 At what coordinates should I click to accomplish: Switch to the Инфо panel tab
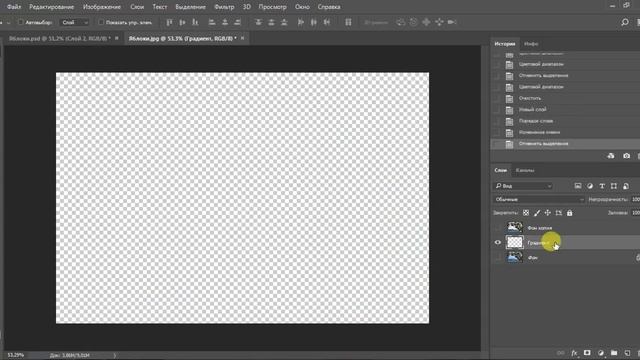(x=531, y=44)
